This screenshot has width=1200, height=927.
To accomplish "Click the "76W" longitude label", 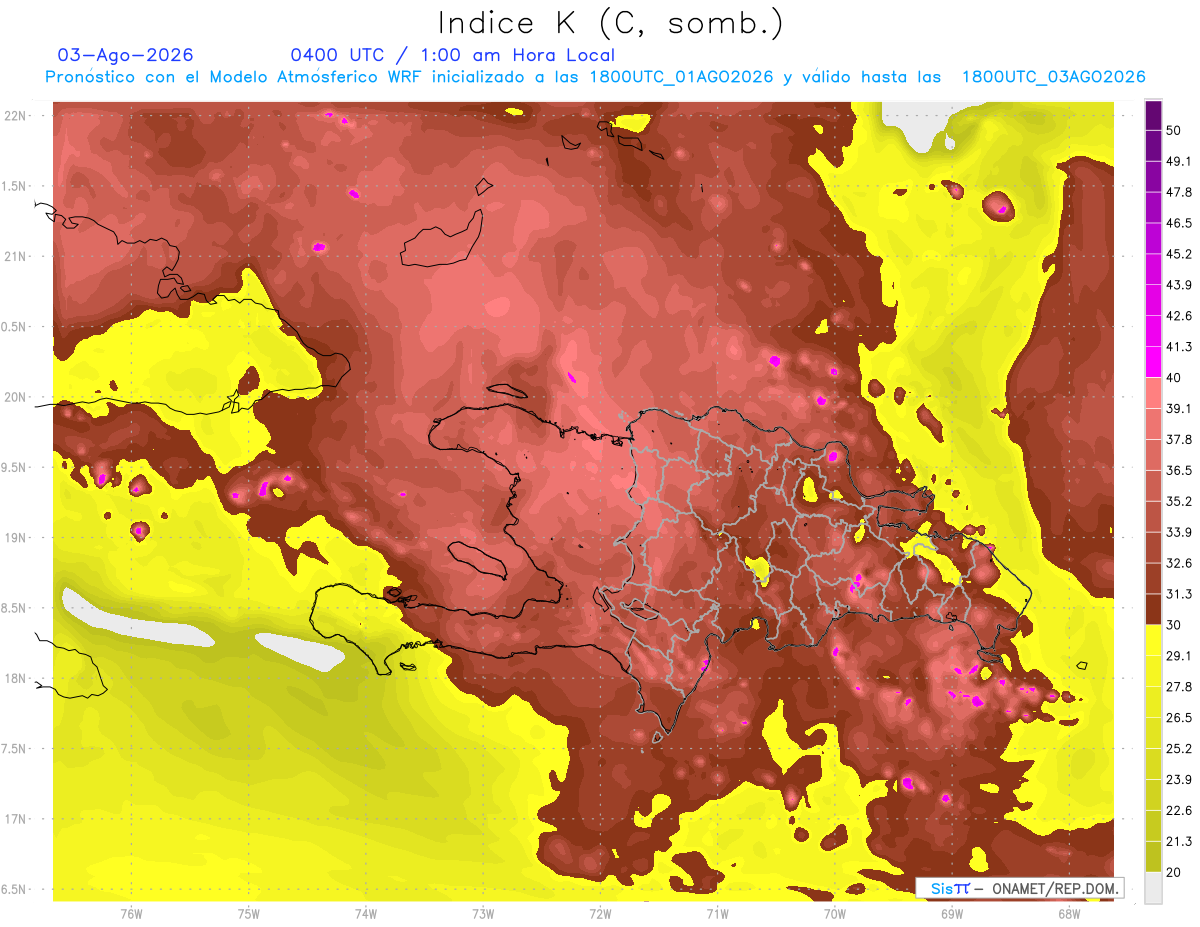I will pos(131,913).
